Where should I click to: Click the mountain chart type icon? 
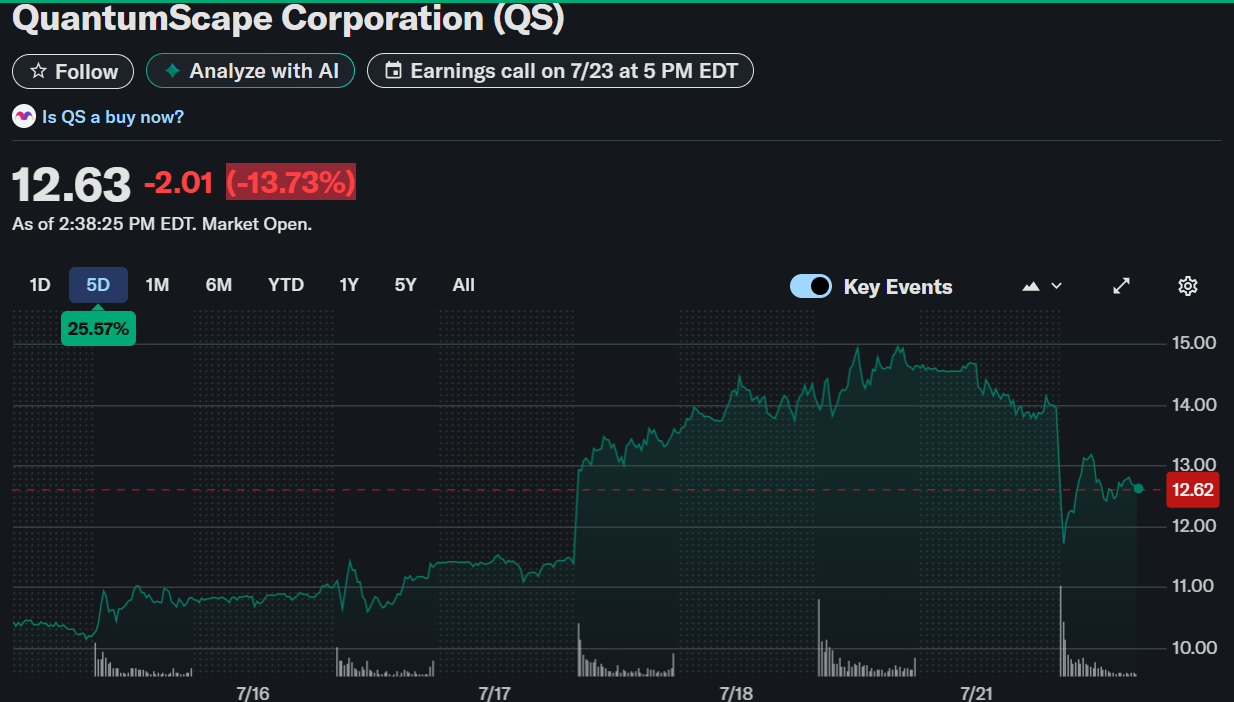1031,287
